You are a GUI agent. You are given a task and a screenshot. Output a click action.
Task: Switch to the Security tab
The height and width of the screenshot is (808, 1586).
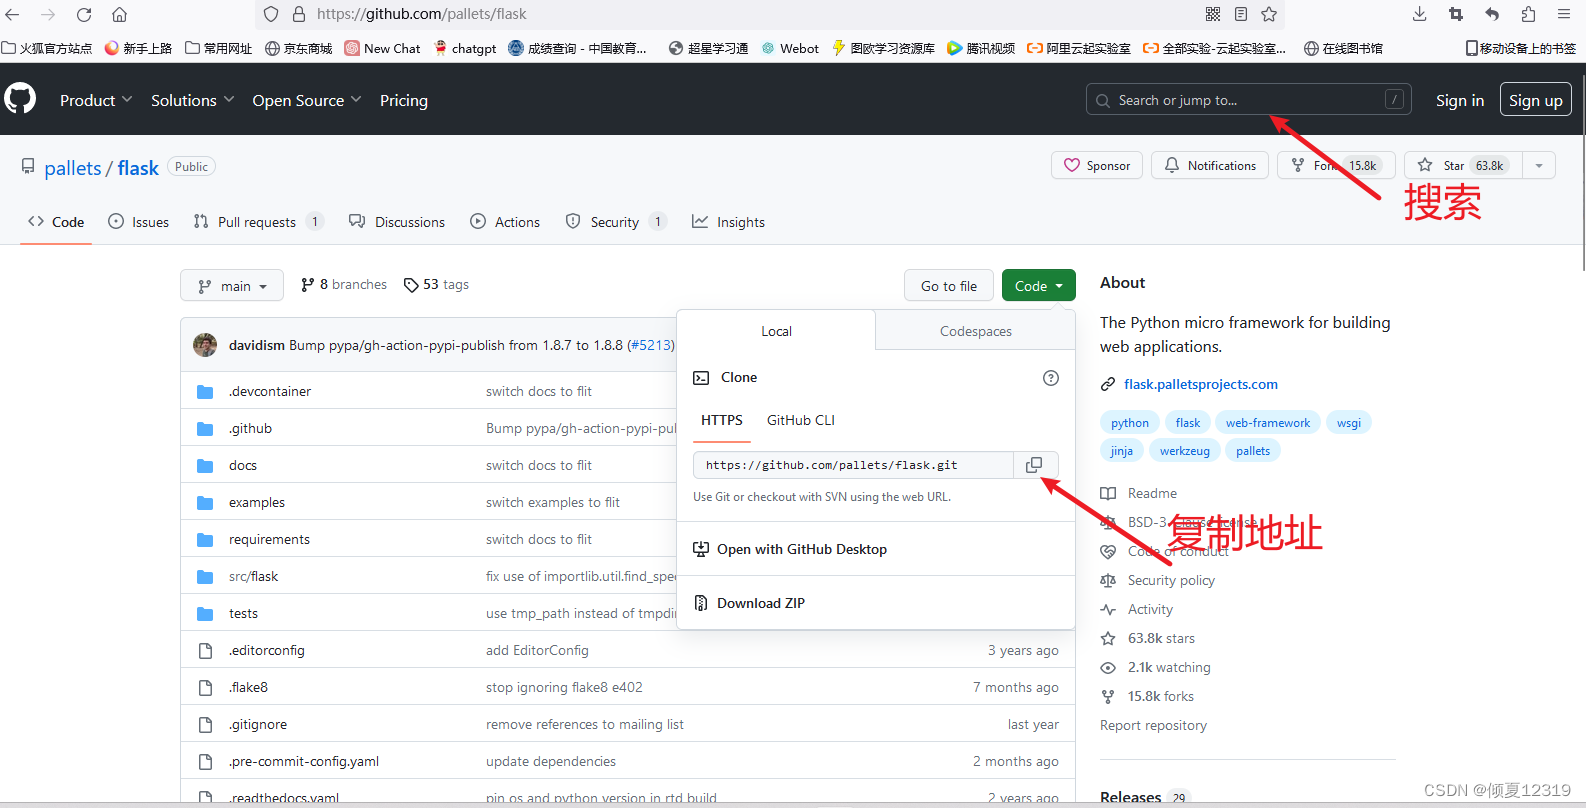[x=616, y=222]
